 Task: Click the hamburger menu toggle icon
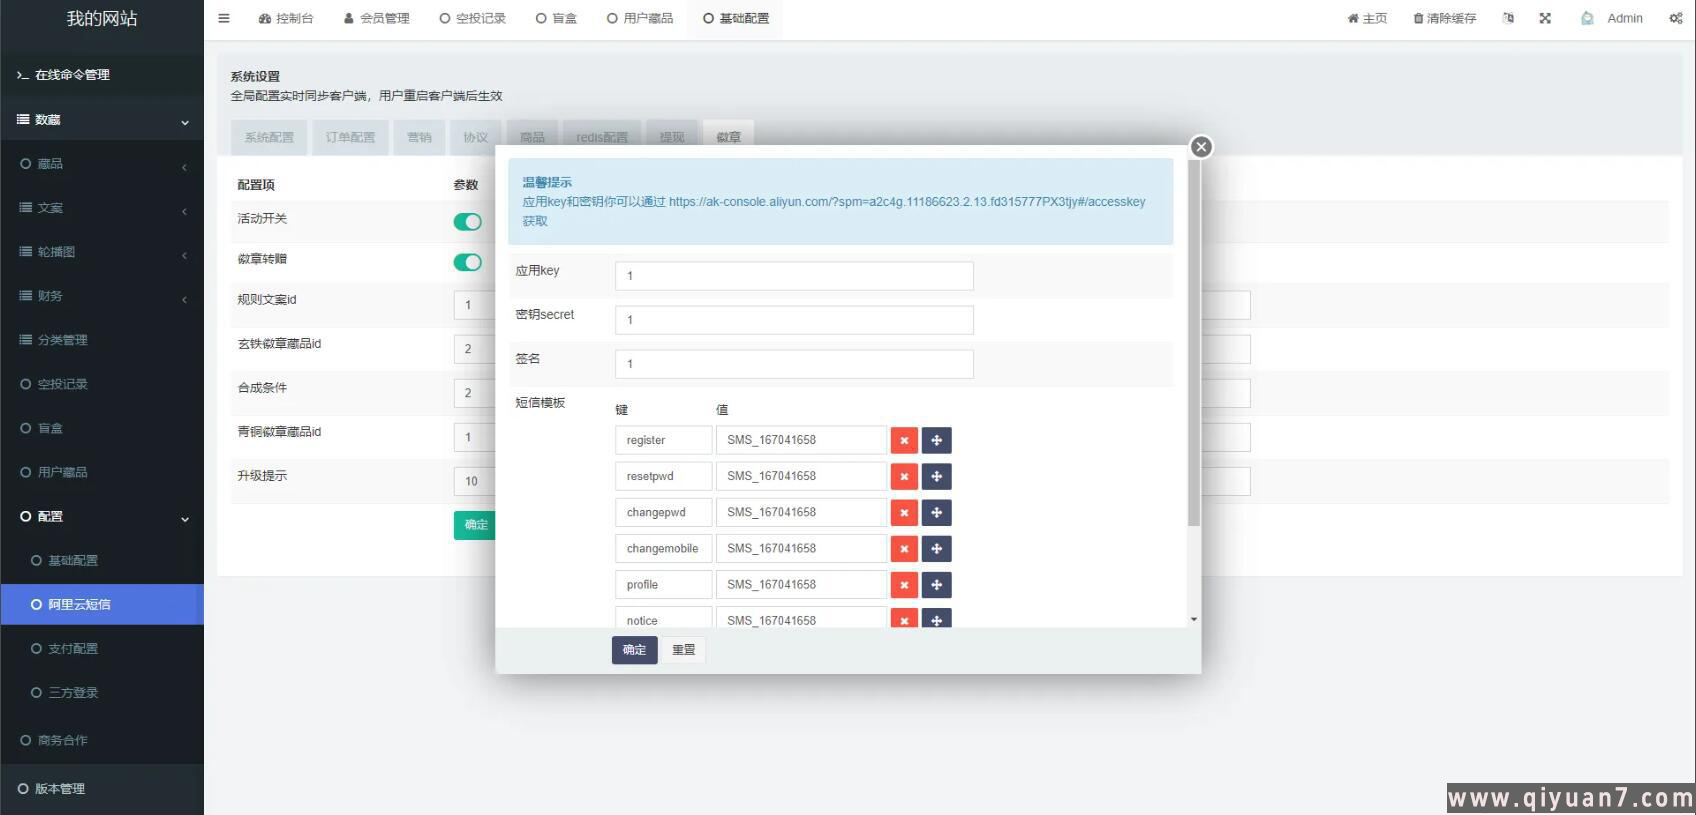(224, 18)
